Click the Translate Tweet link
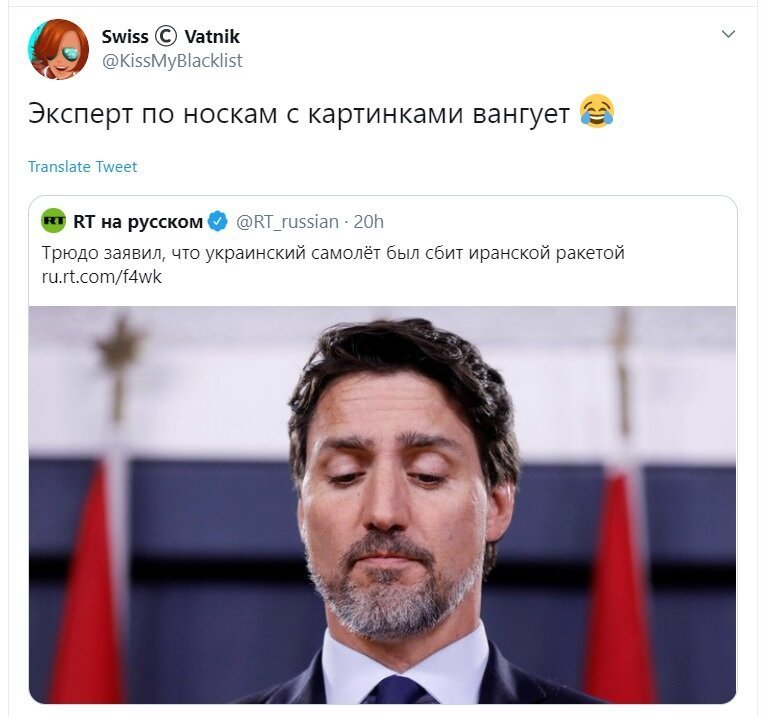767x716 pixels. [x=82, y=167]
